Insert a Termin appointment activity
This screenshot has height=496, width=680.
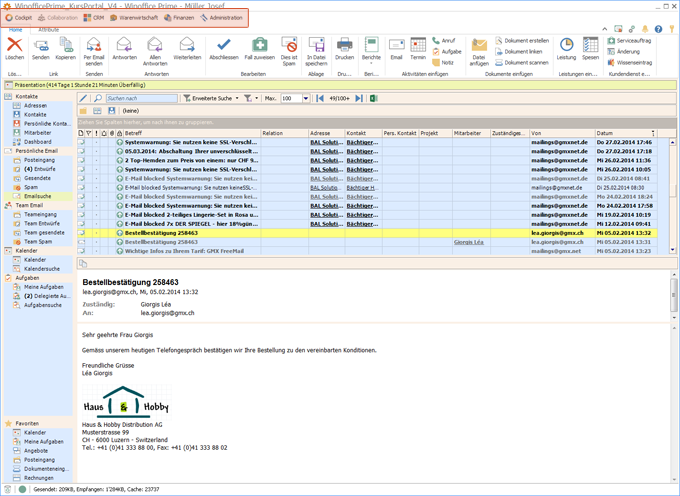(418, 49)
